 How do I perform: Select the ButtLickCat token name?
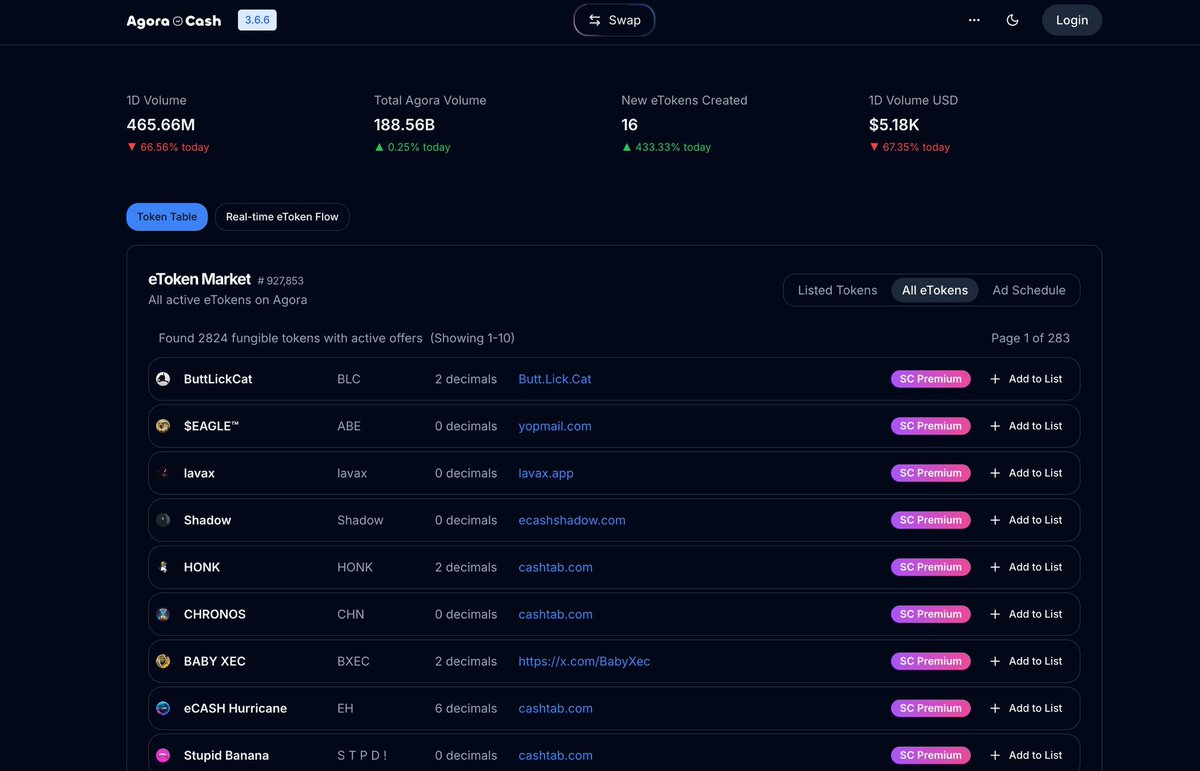[x=218, y=379]
